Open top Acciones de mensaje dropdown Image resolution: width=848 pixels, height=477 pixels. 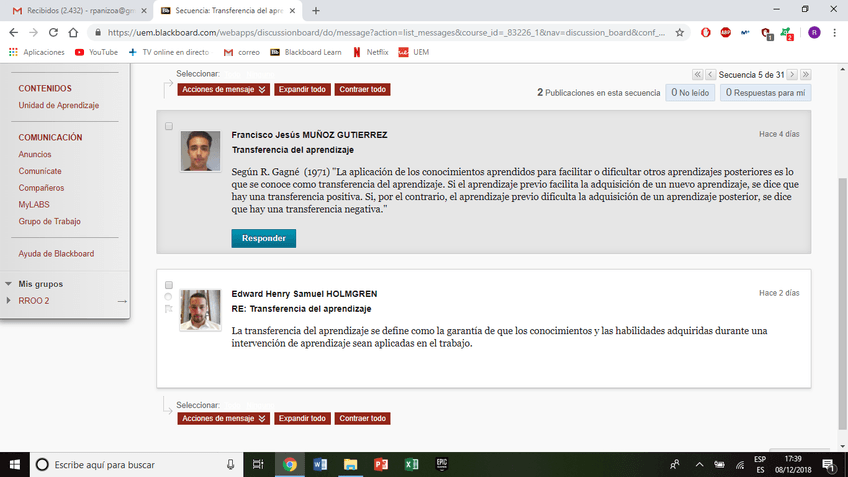pyautogui.click(x=223, y=89)
